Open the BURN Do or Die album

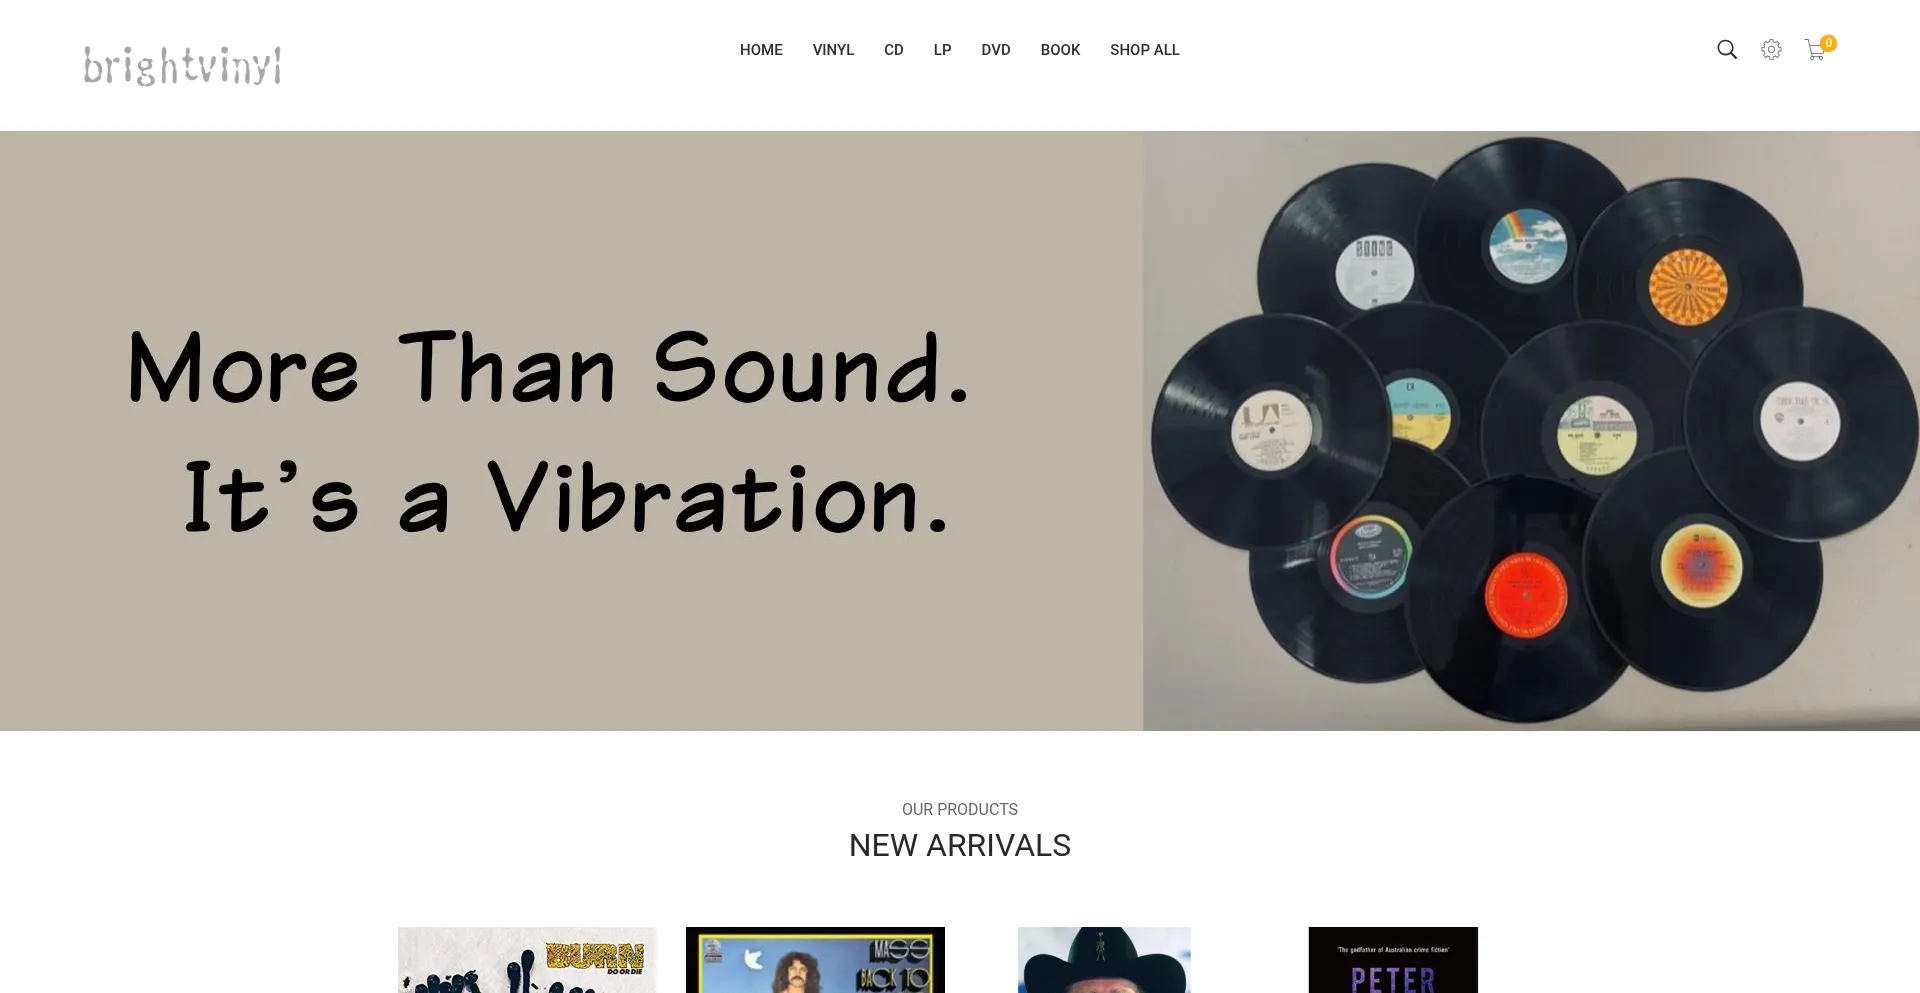[x=527, y=960]
